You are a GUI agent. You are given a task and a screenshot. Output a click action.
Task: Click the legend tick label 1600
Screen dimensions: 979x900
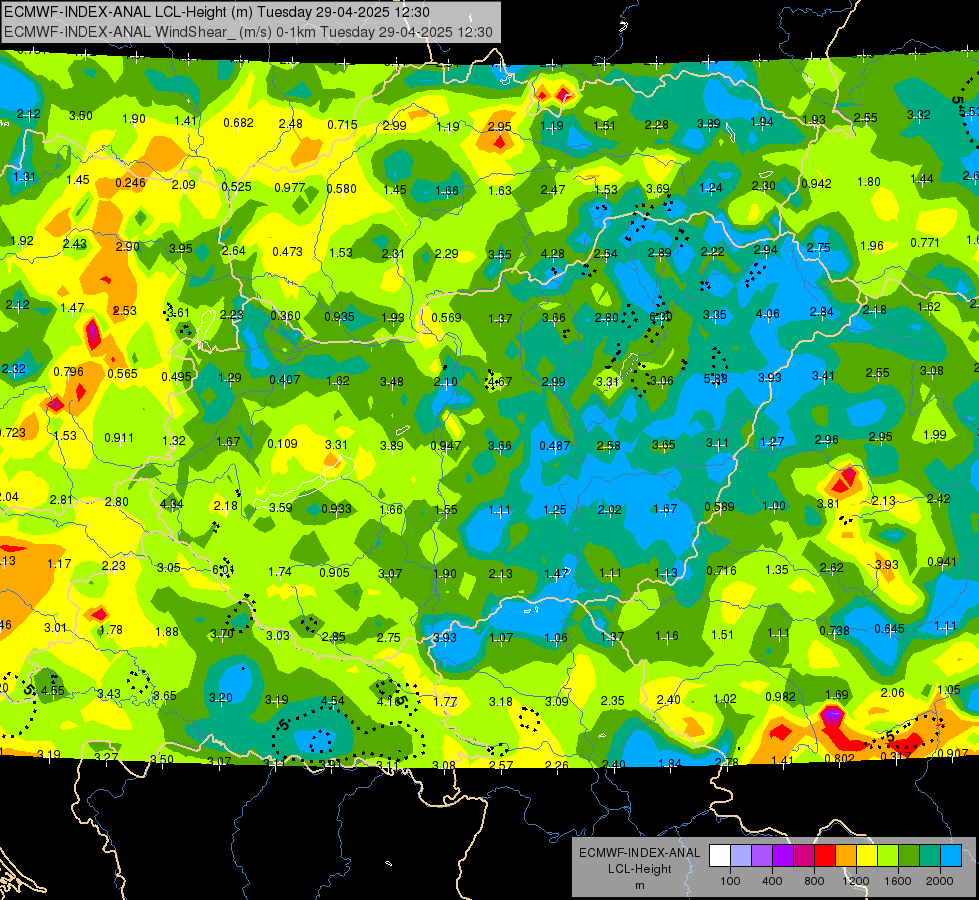[x=898, y=881]
